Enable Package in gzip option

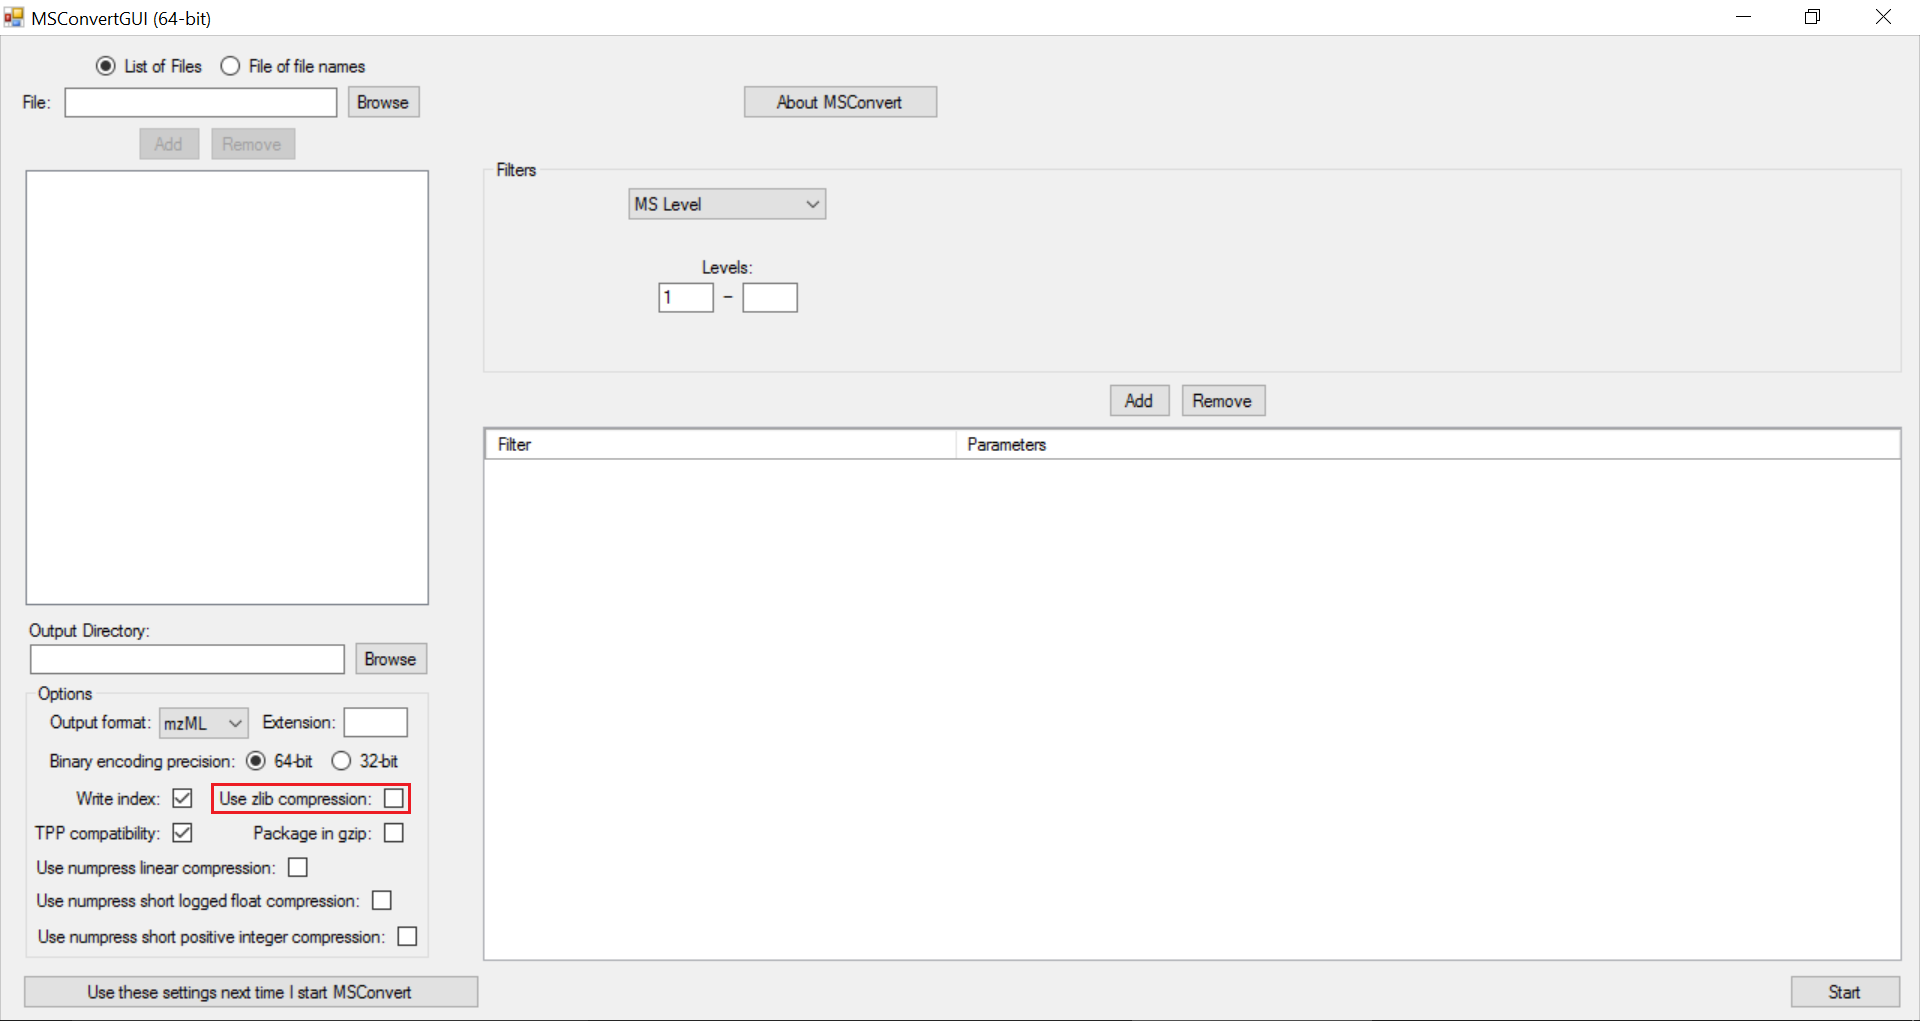(x=394, y=832)
